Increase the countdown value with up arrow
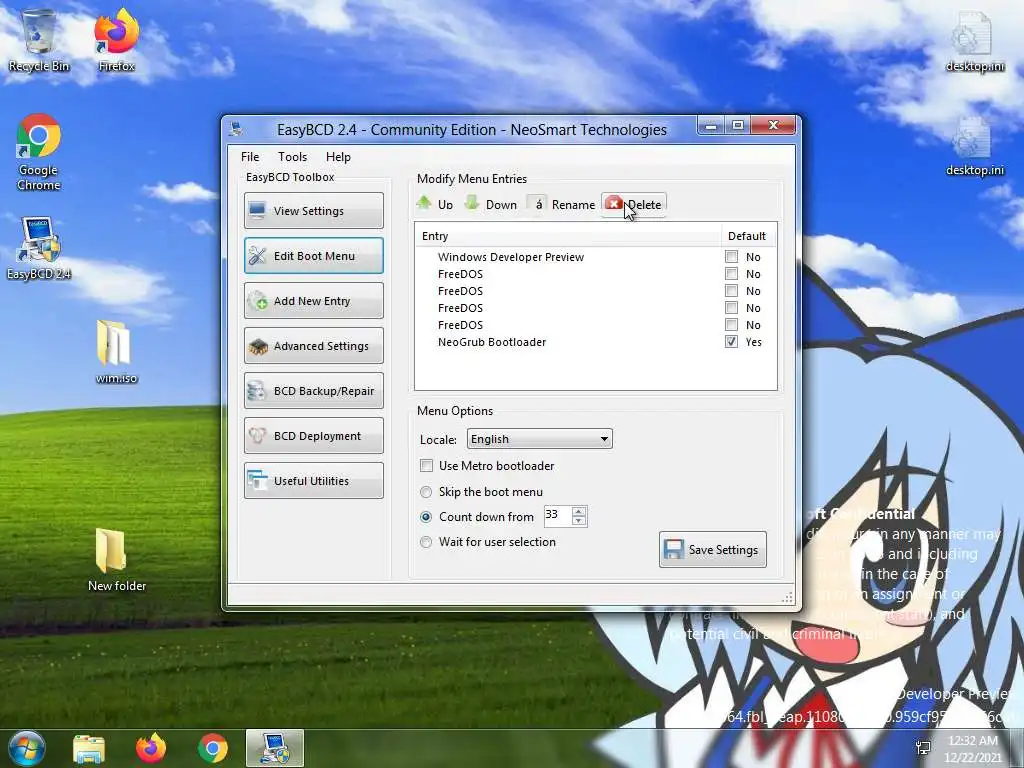Screen dimensions: 1024x768 pyautogui.click(x=579, y=511)
